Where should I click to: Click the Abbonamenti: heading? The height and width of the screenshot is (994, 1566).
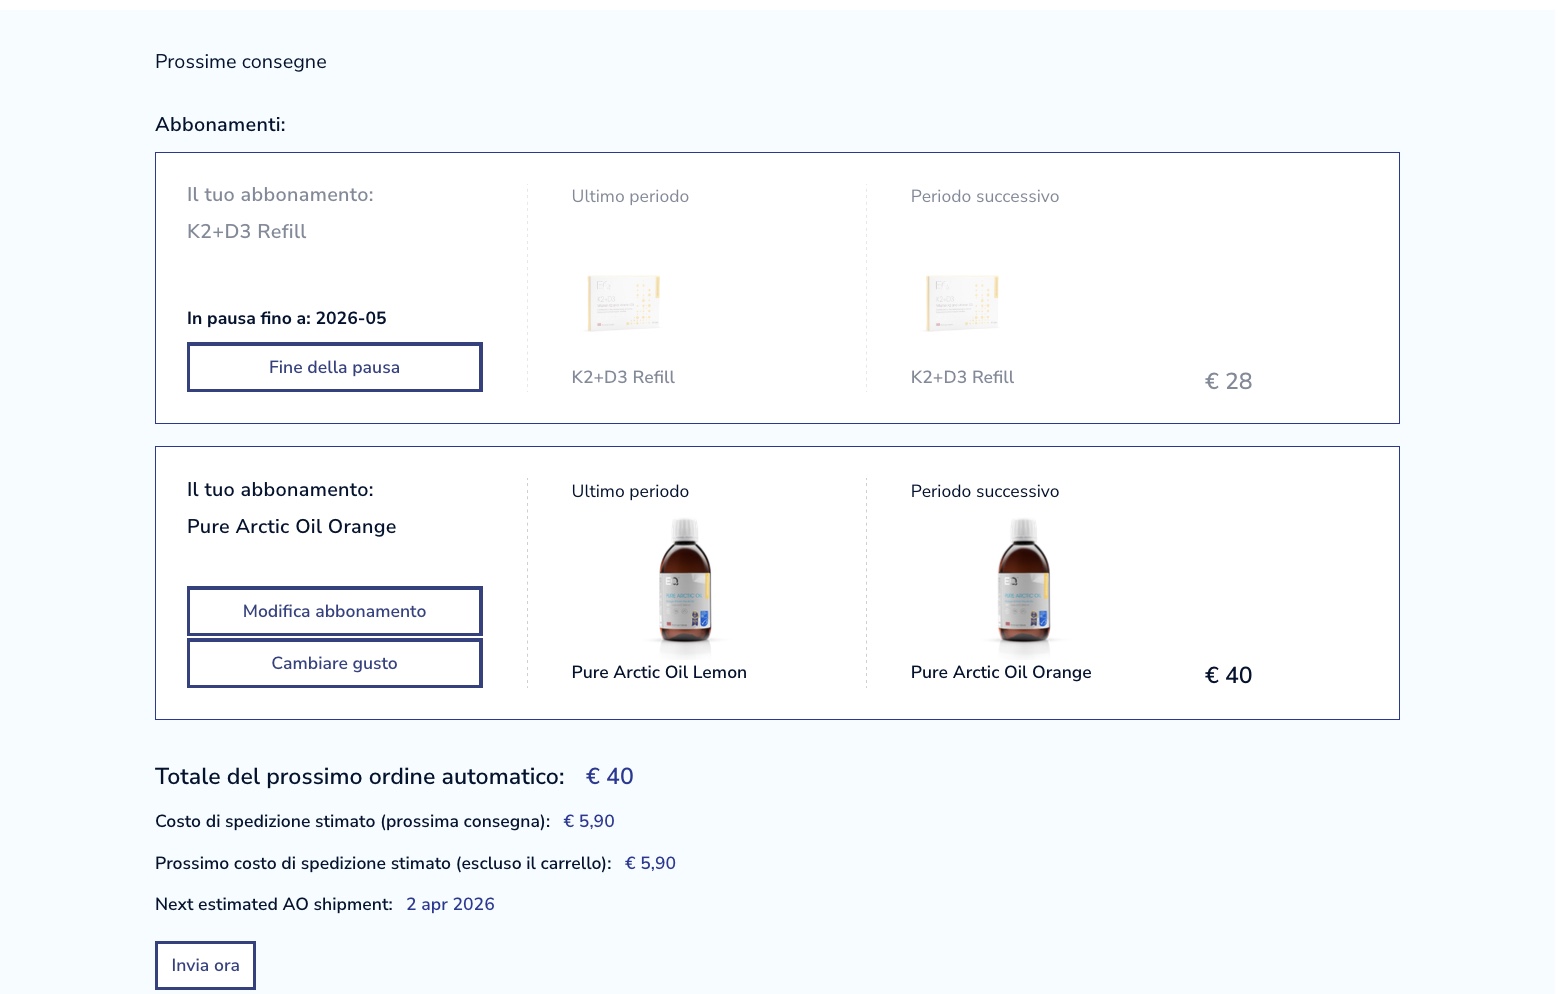coord(220,125)
